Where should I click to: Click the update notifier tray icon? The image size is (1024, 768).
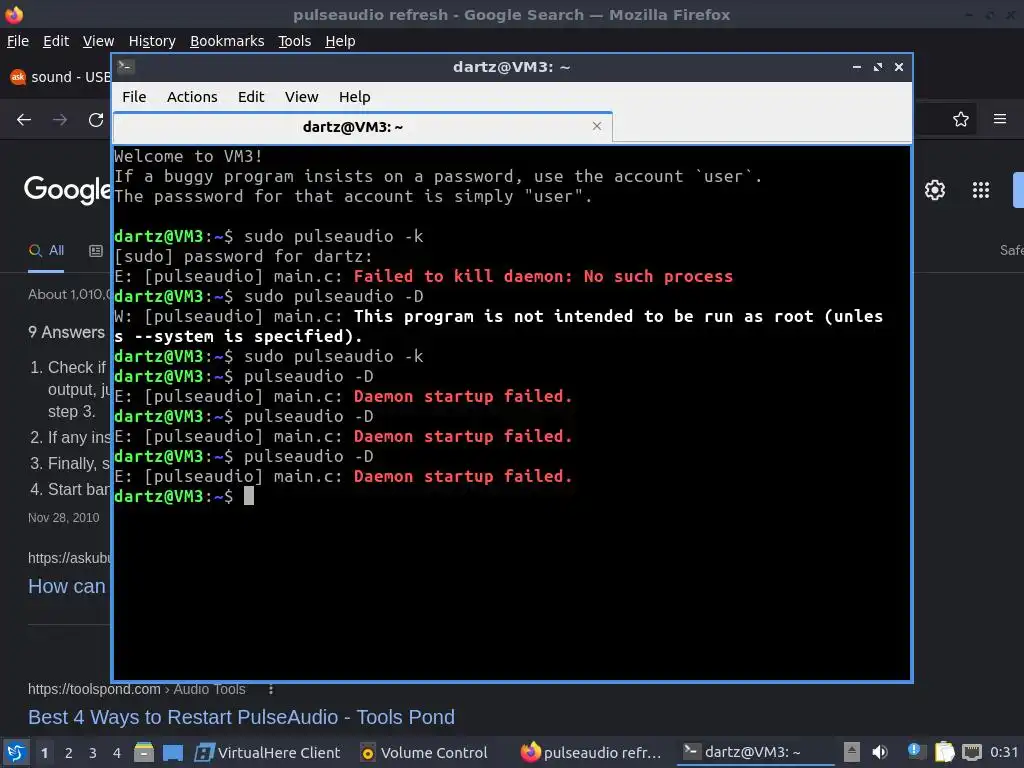click(x=914, y=751)
